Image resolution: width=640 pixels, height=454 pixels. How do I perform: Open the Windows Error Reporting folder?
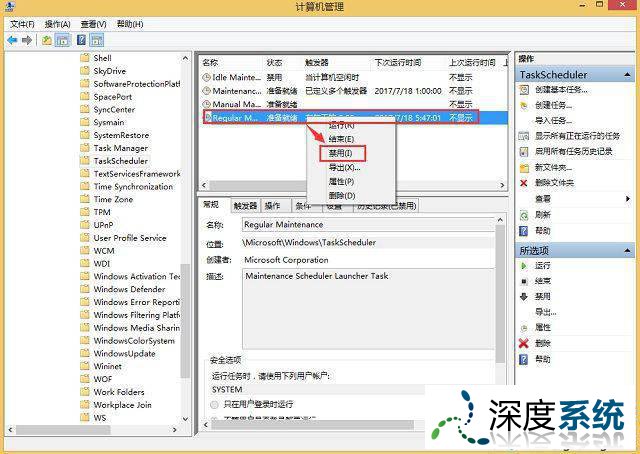pyautogui.click(x=131, y=302)
